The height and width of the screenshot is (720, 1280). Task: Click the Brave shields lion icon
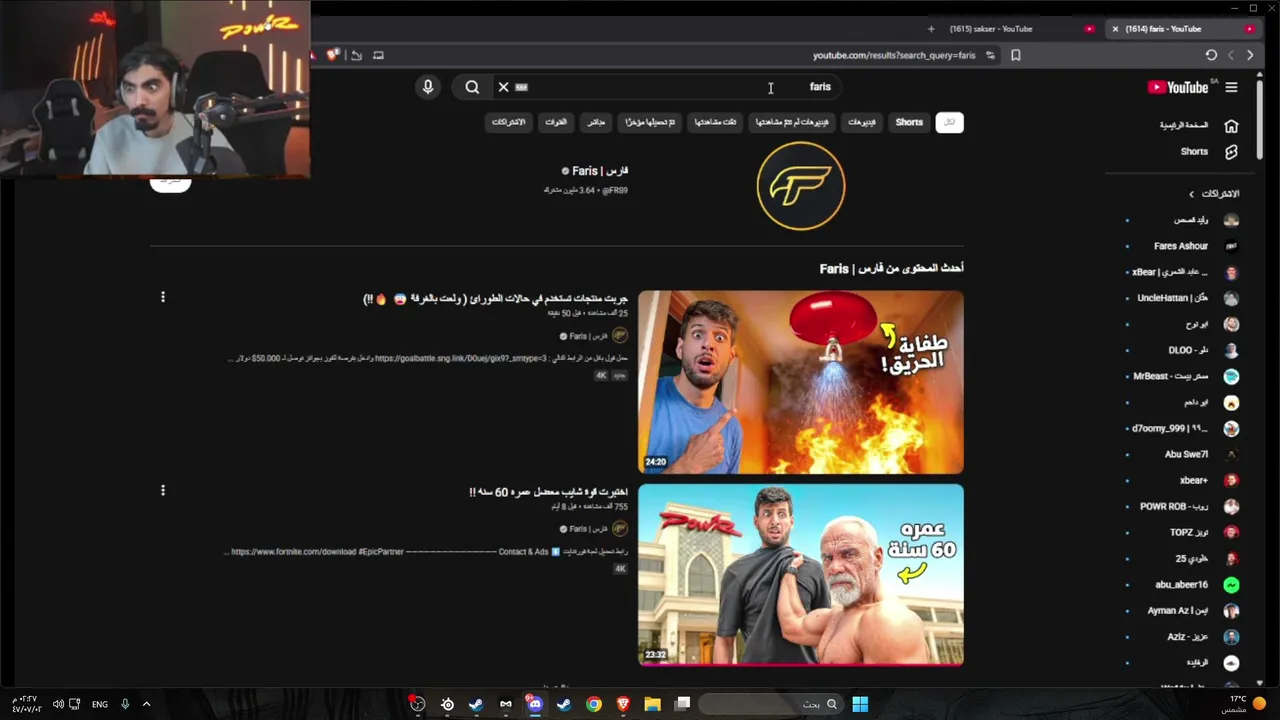click(333, 55)
